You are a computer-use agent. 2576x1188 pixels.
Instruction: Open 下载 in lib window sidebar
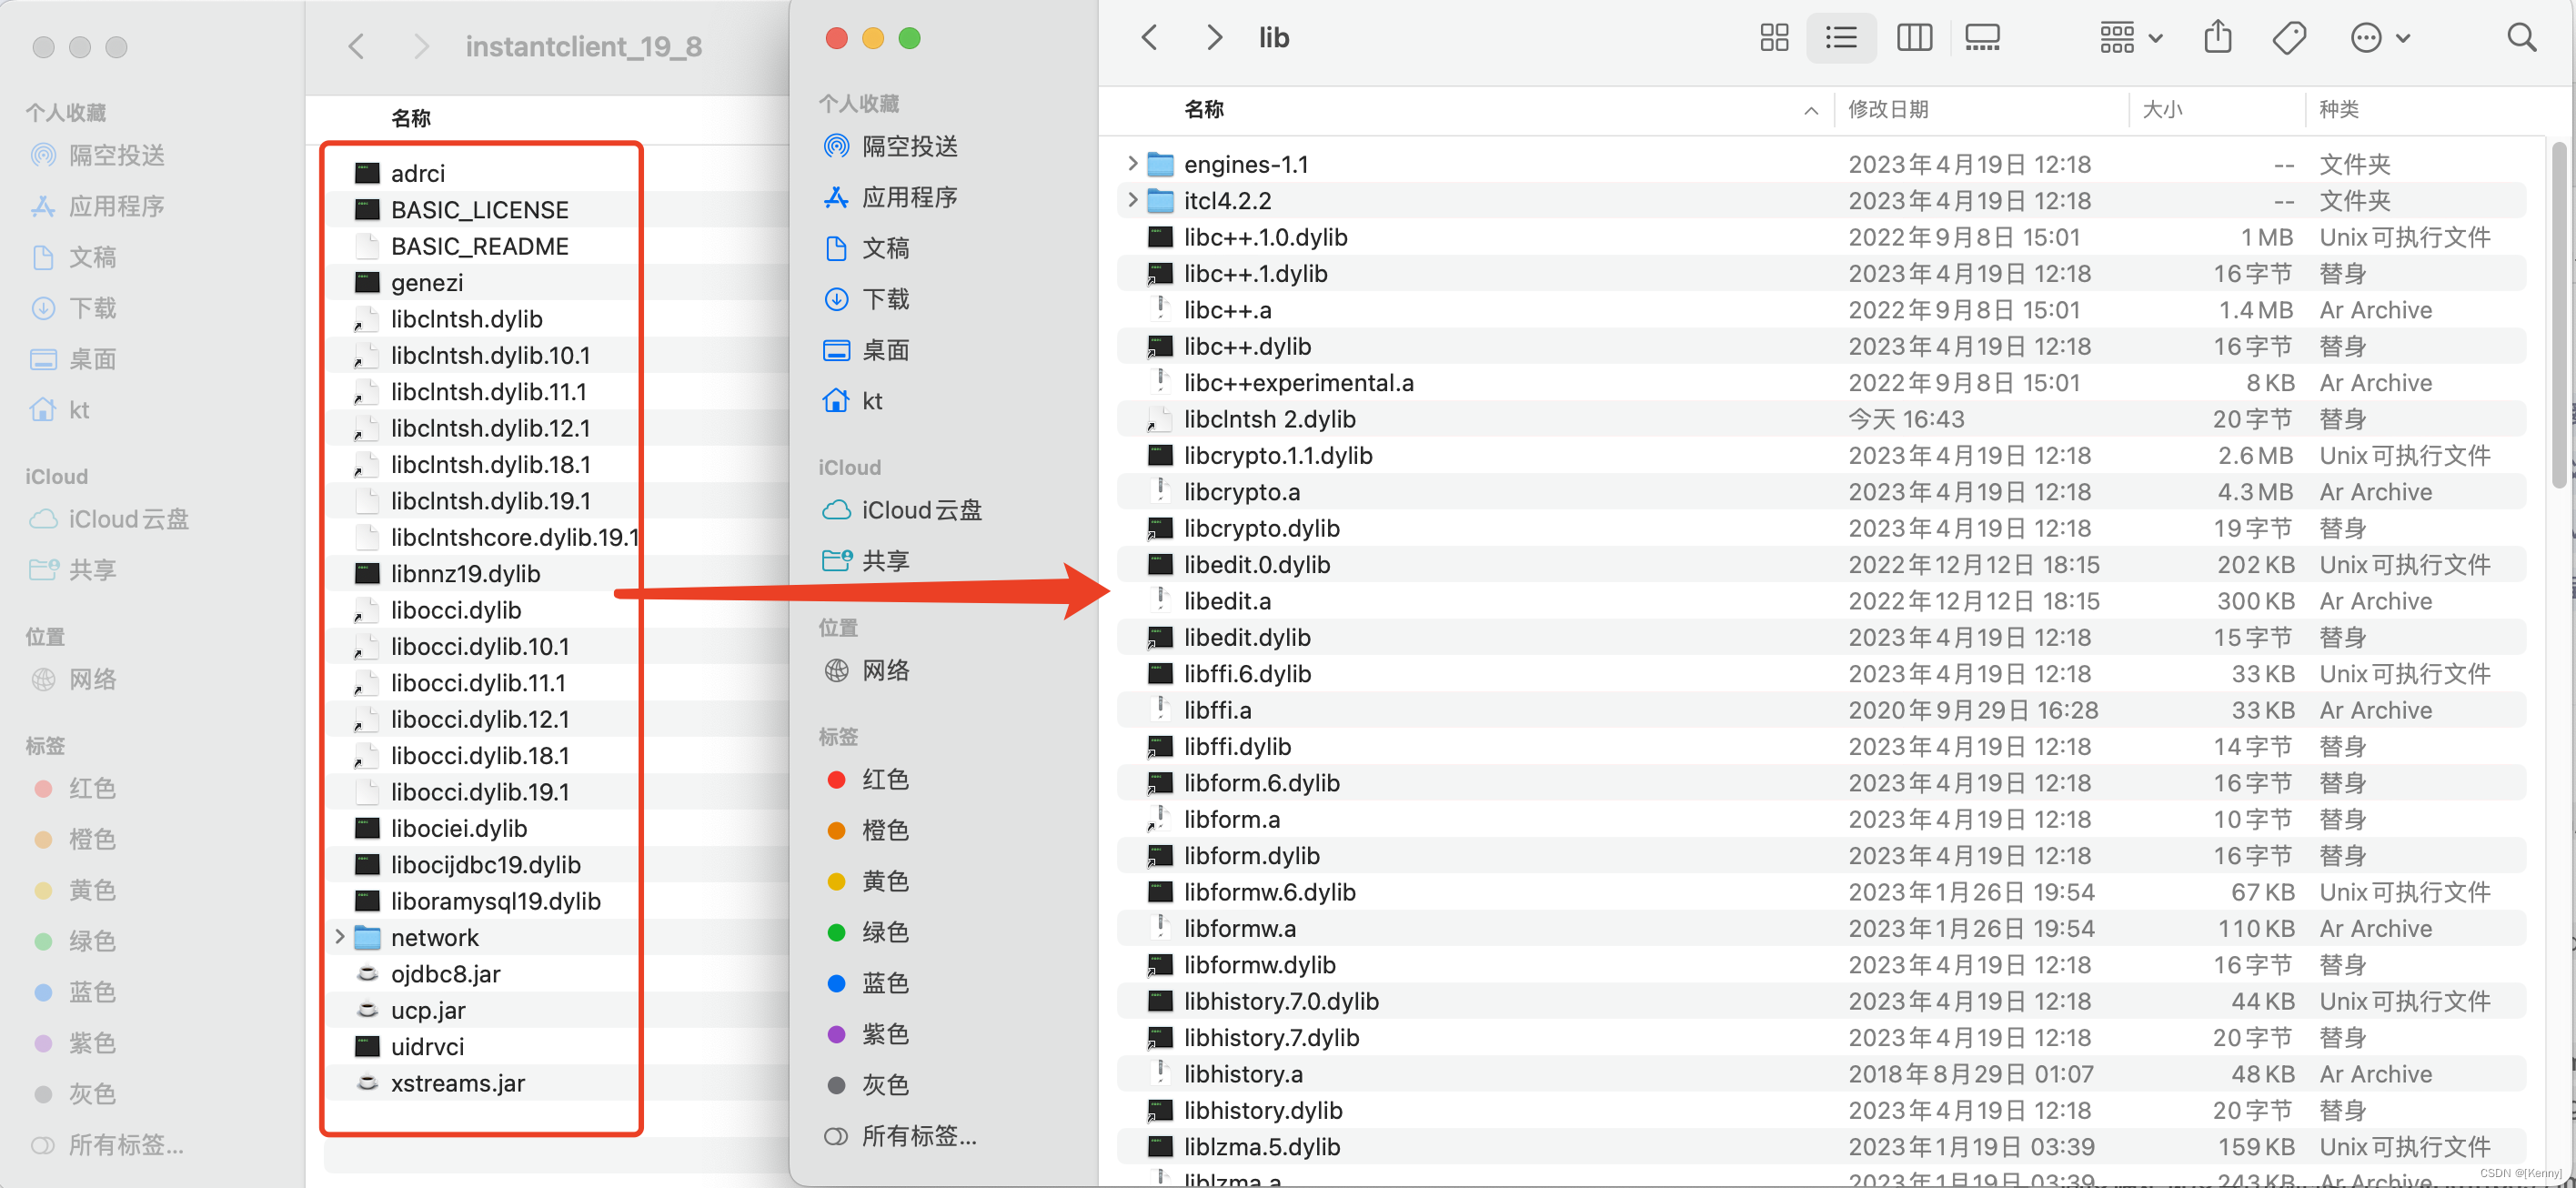866,299
